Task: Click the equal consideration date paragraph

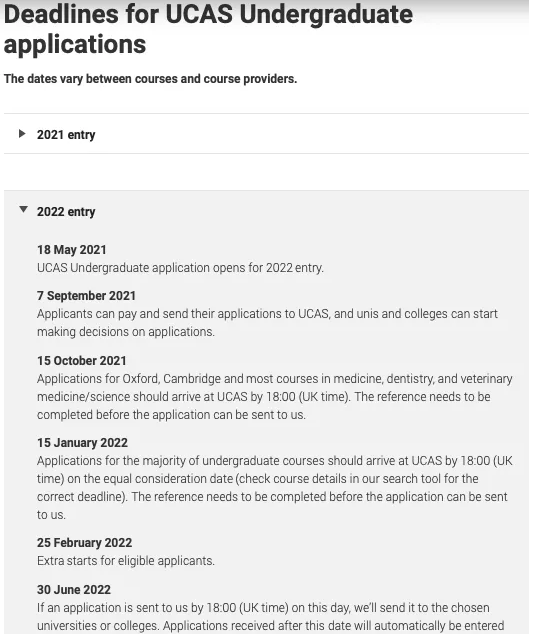Action: point(274,488)
